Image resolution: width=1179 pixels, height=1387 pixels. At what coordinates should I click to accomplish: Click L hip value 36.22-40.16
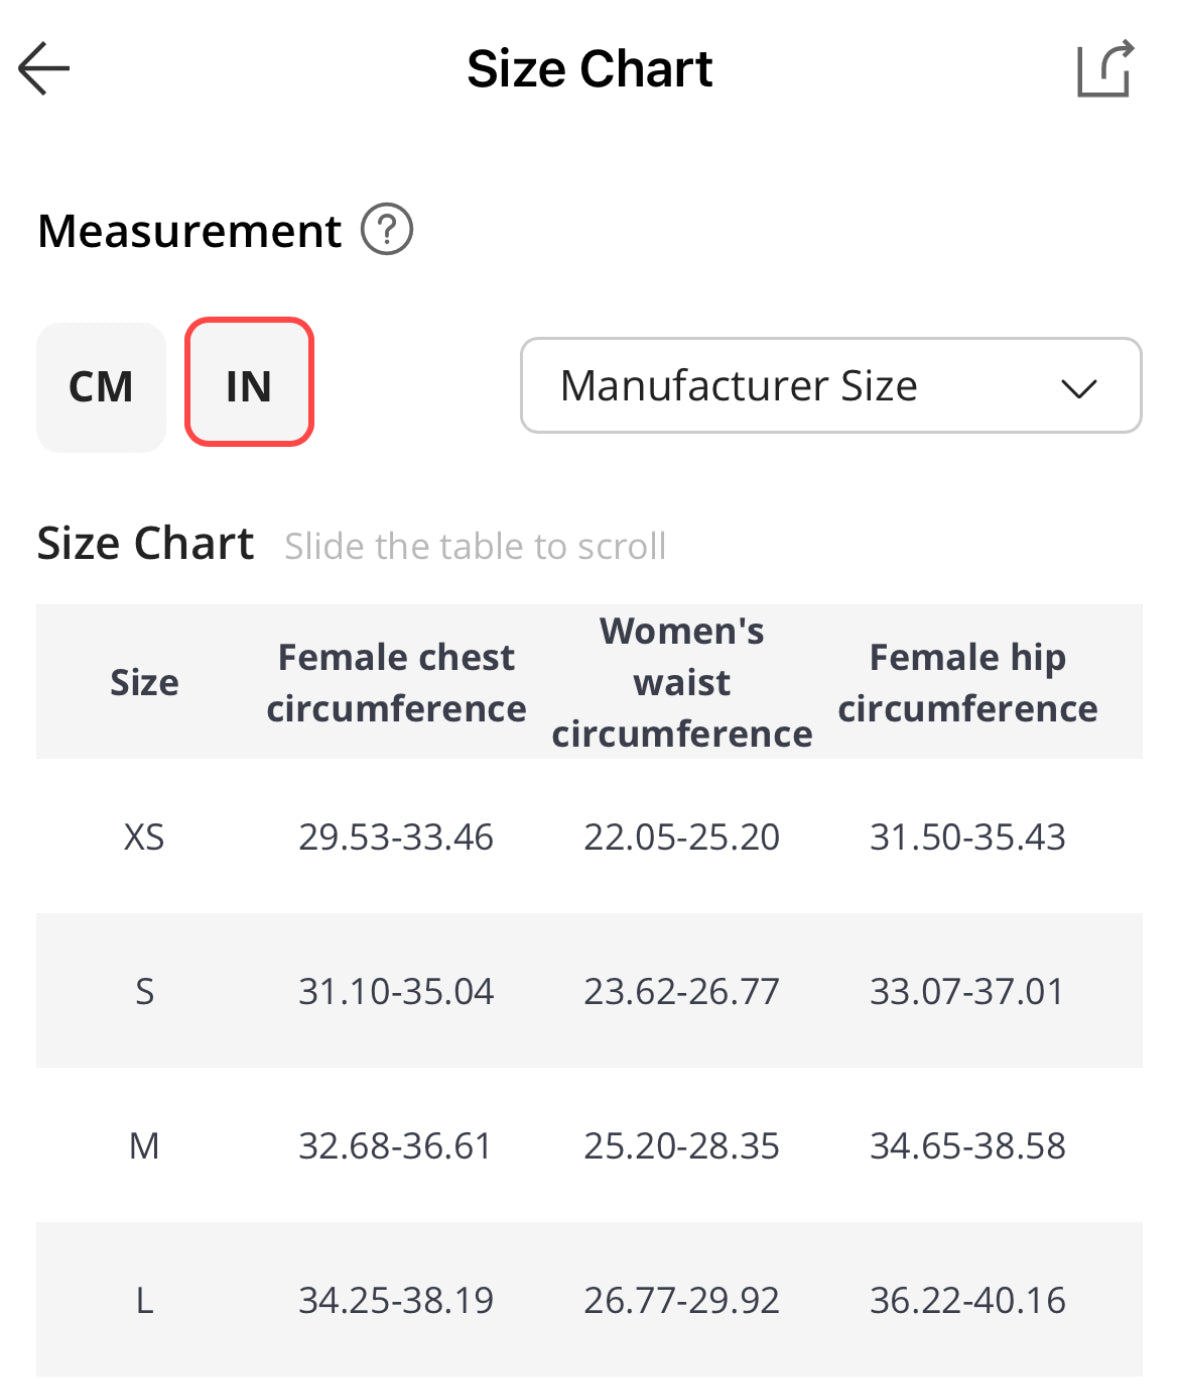[x=967, y=1301]
